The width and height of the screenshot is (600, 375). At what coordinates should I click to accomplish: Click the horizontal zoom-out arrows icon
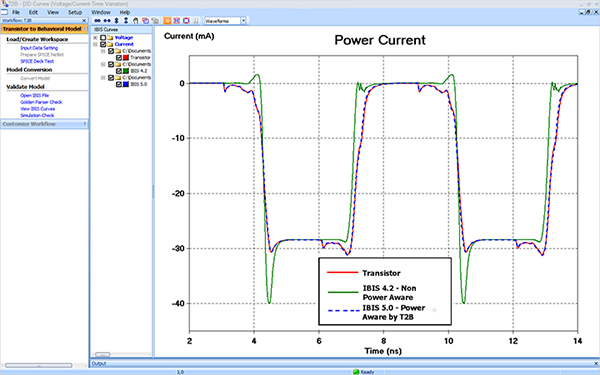(98, 21)
